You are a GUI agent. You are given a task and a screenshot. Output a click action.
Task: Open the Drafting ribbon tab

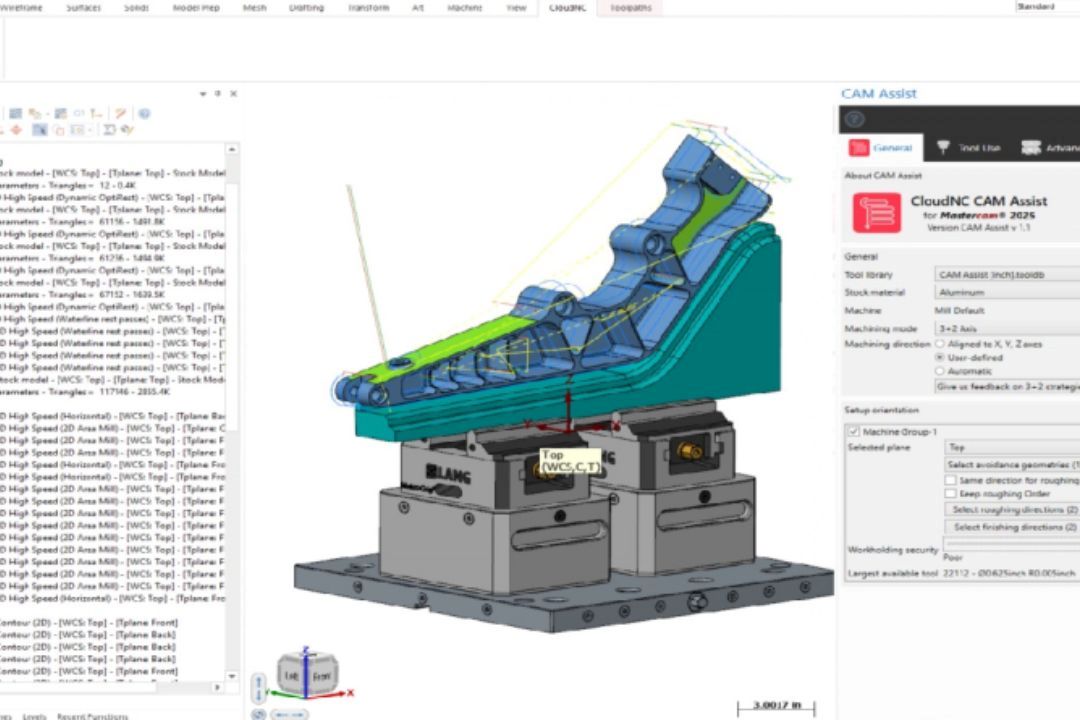(x=307, y=8)
